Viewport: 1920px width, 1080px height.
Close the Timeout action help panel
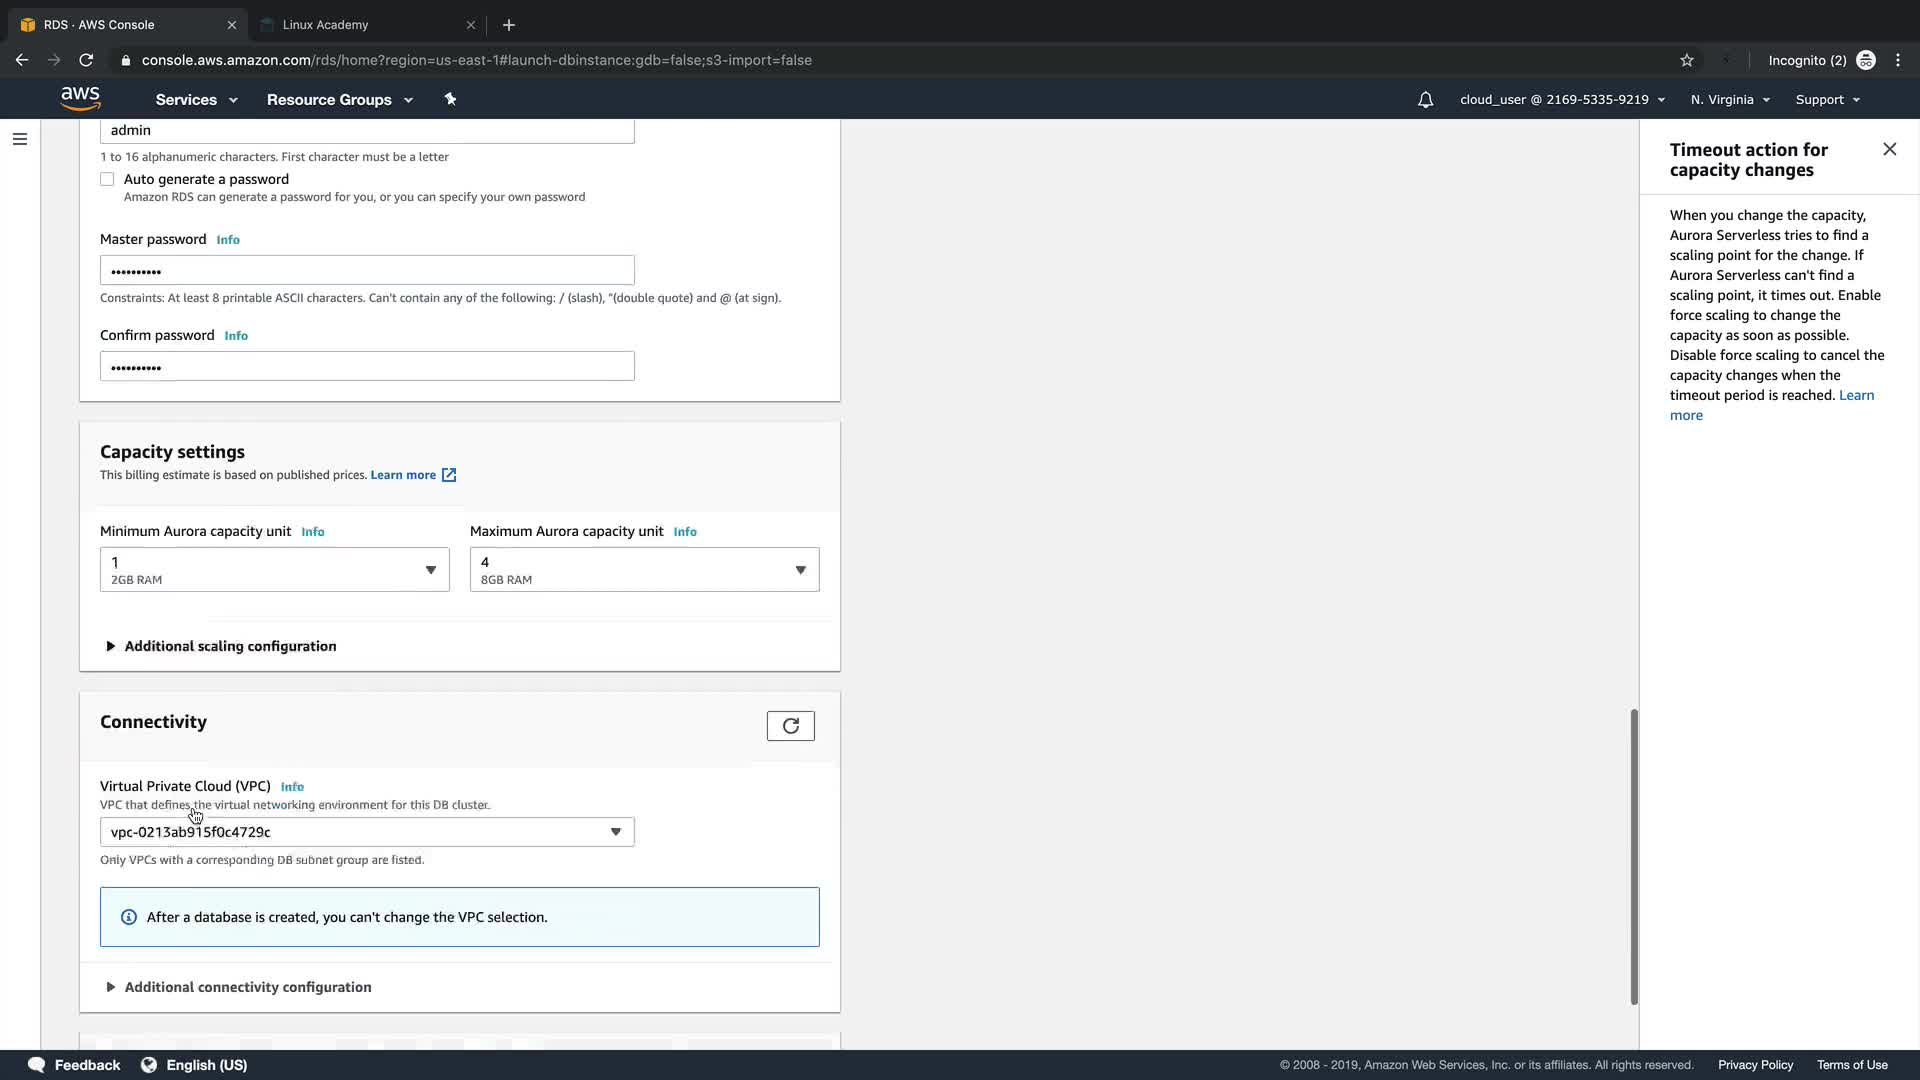pyautogui.click(x=1889, y=149)
